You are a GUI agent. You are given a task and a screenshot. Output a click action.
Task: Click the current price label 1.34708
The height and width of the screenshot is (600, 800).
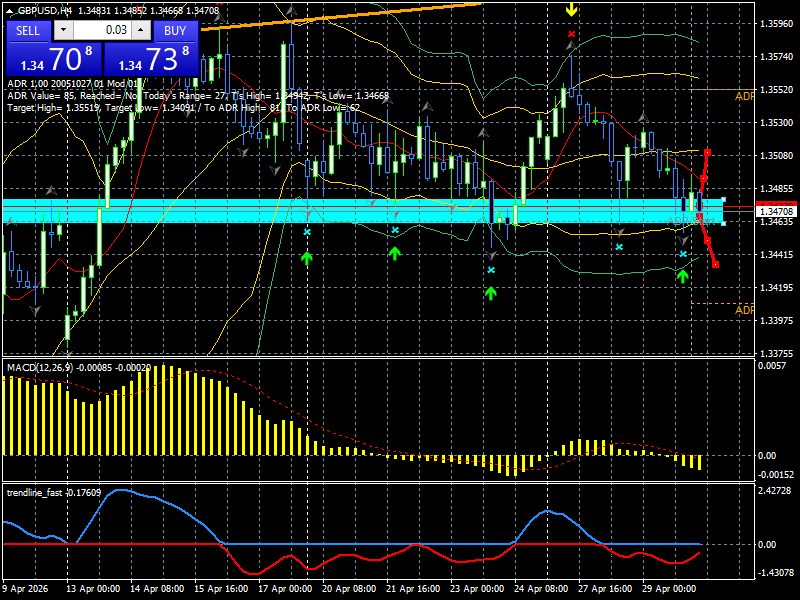click(x=777, y=211)
